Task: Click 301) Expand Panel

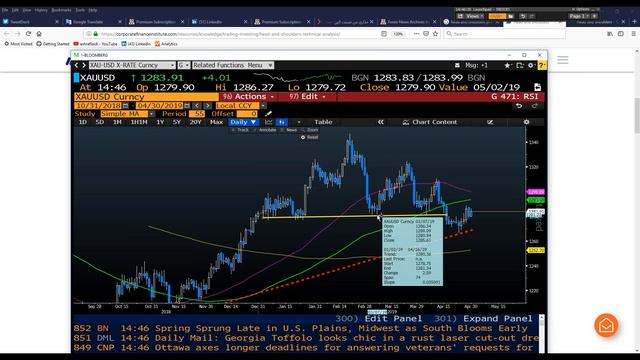Action: coord(483,319)
